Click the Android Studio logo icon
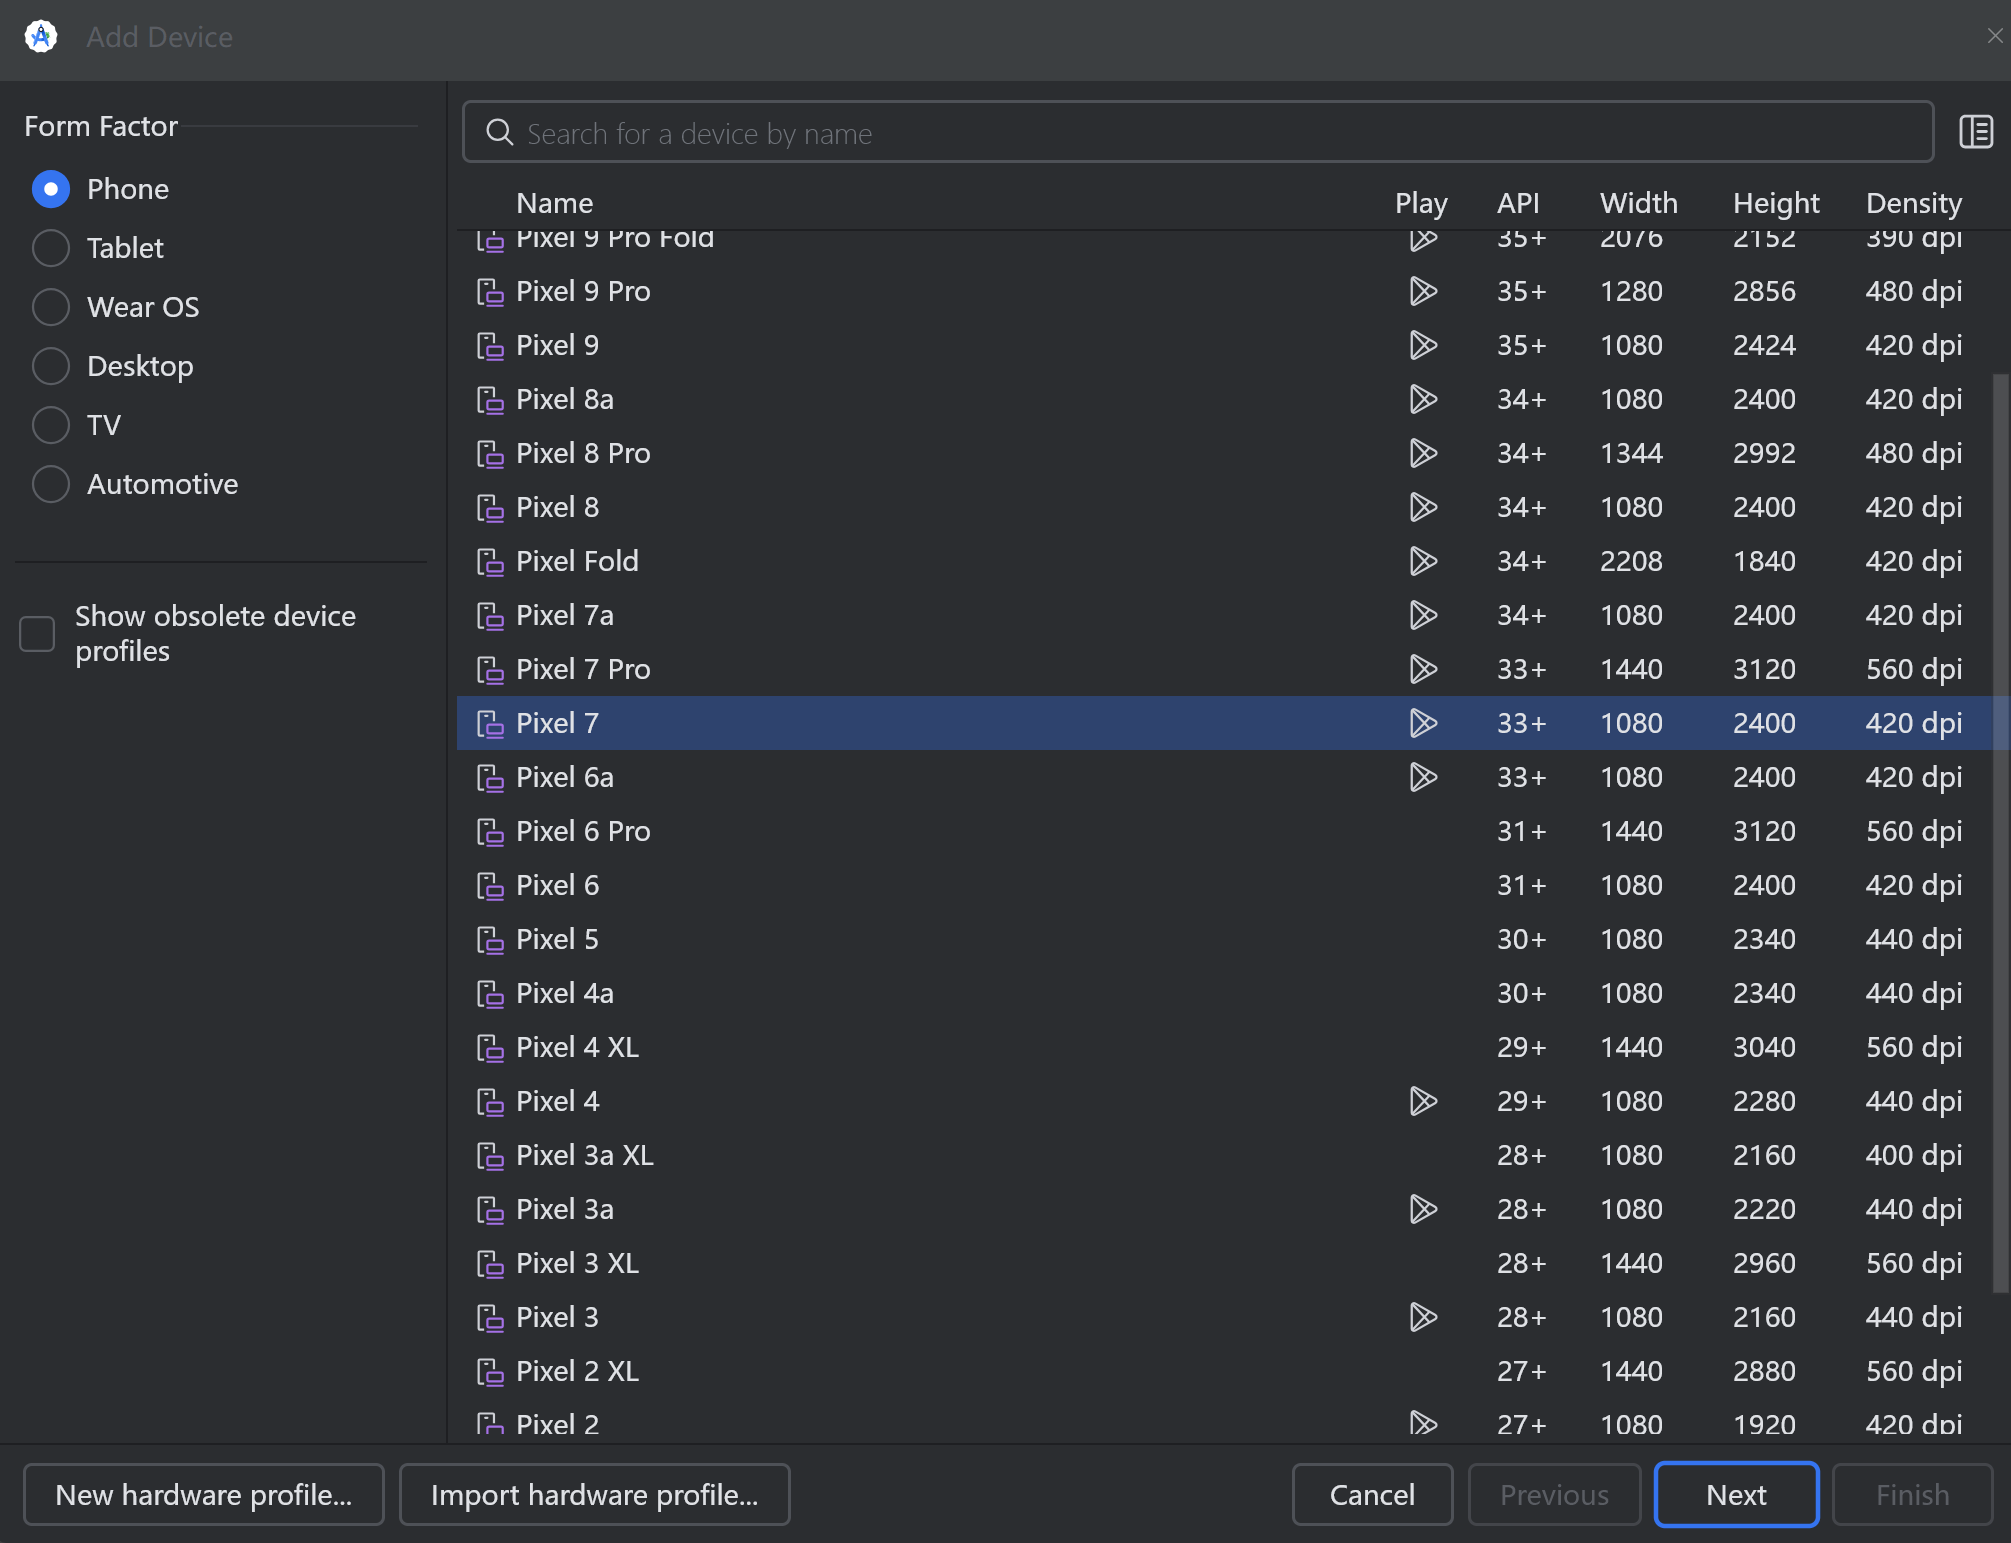The height and width of the screenshot is (1543, 2011). click(x=41, y=37)
